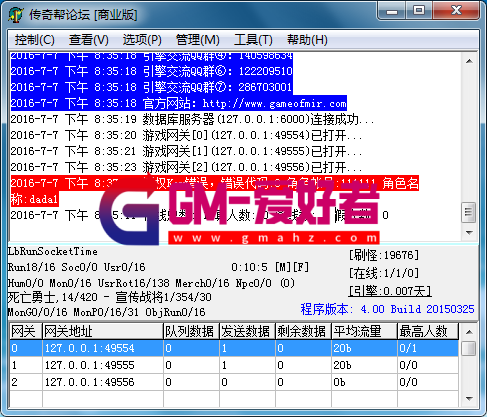Screen dimensions: 487x417
Task: Open the 工具(T) menu
Action: click(x=253, y=40)
